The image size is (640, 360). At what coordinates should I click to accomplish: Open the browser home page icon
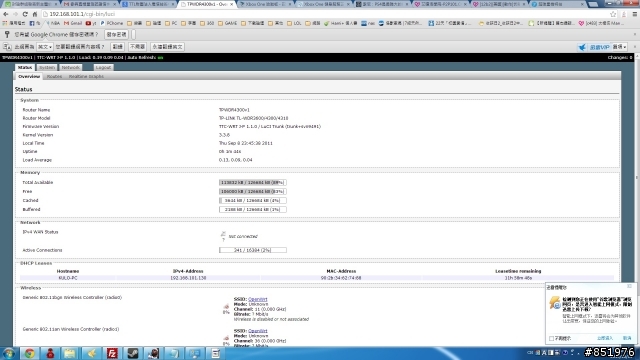(x=35, y=14)
